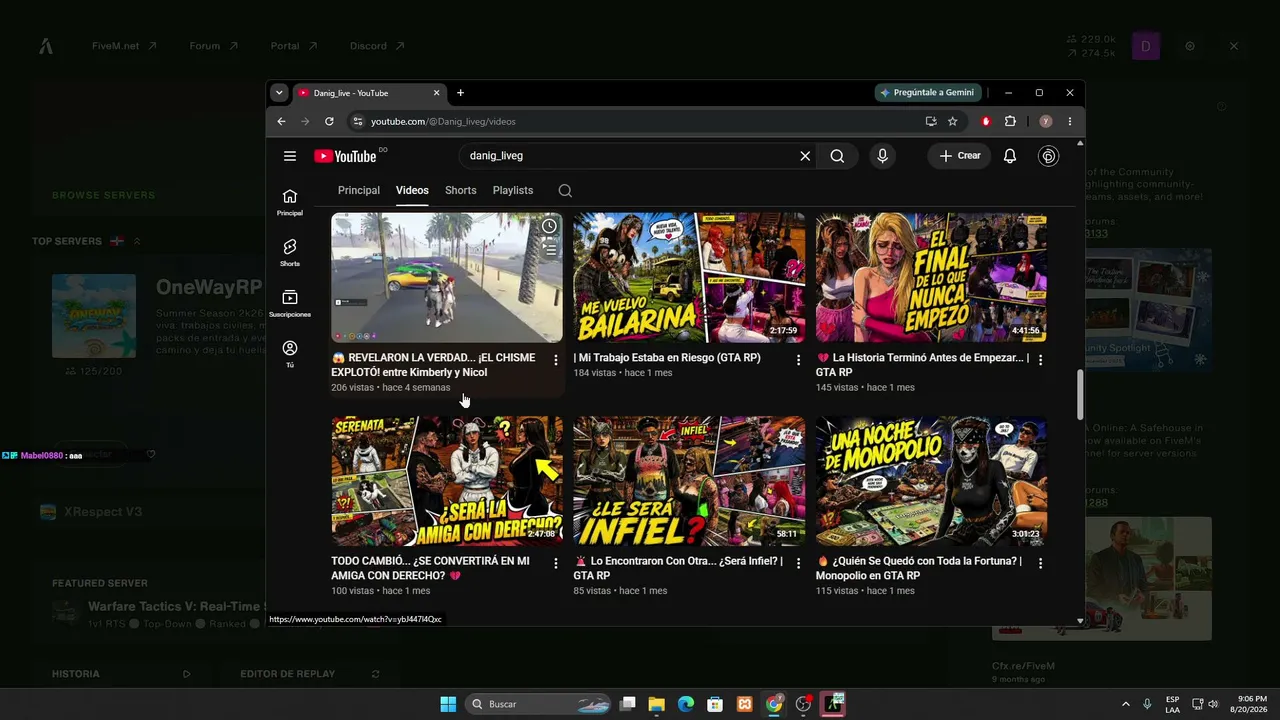
Task: Open options for Monopolio en GTA RP video
Action: 1040,564
